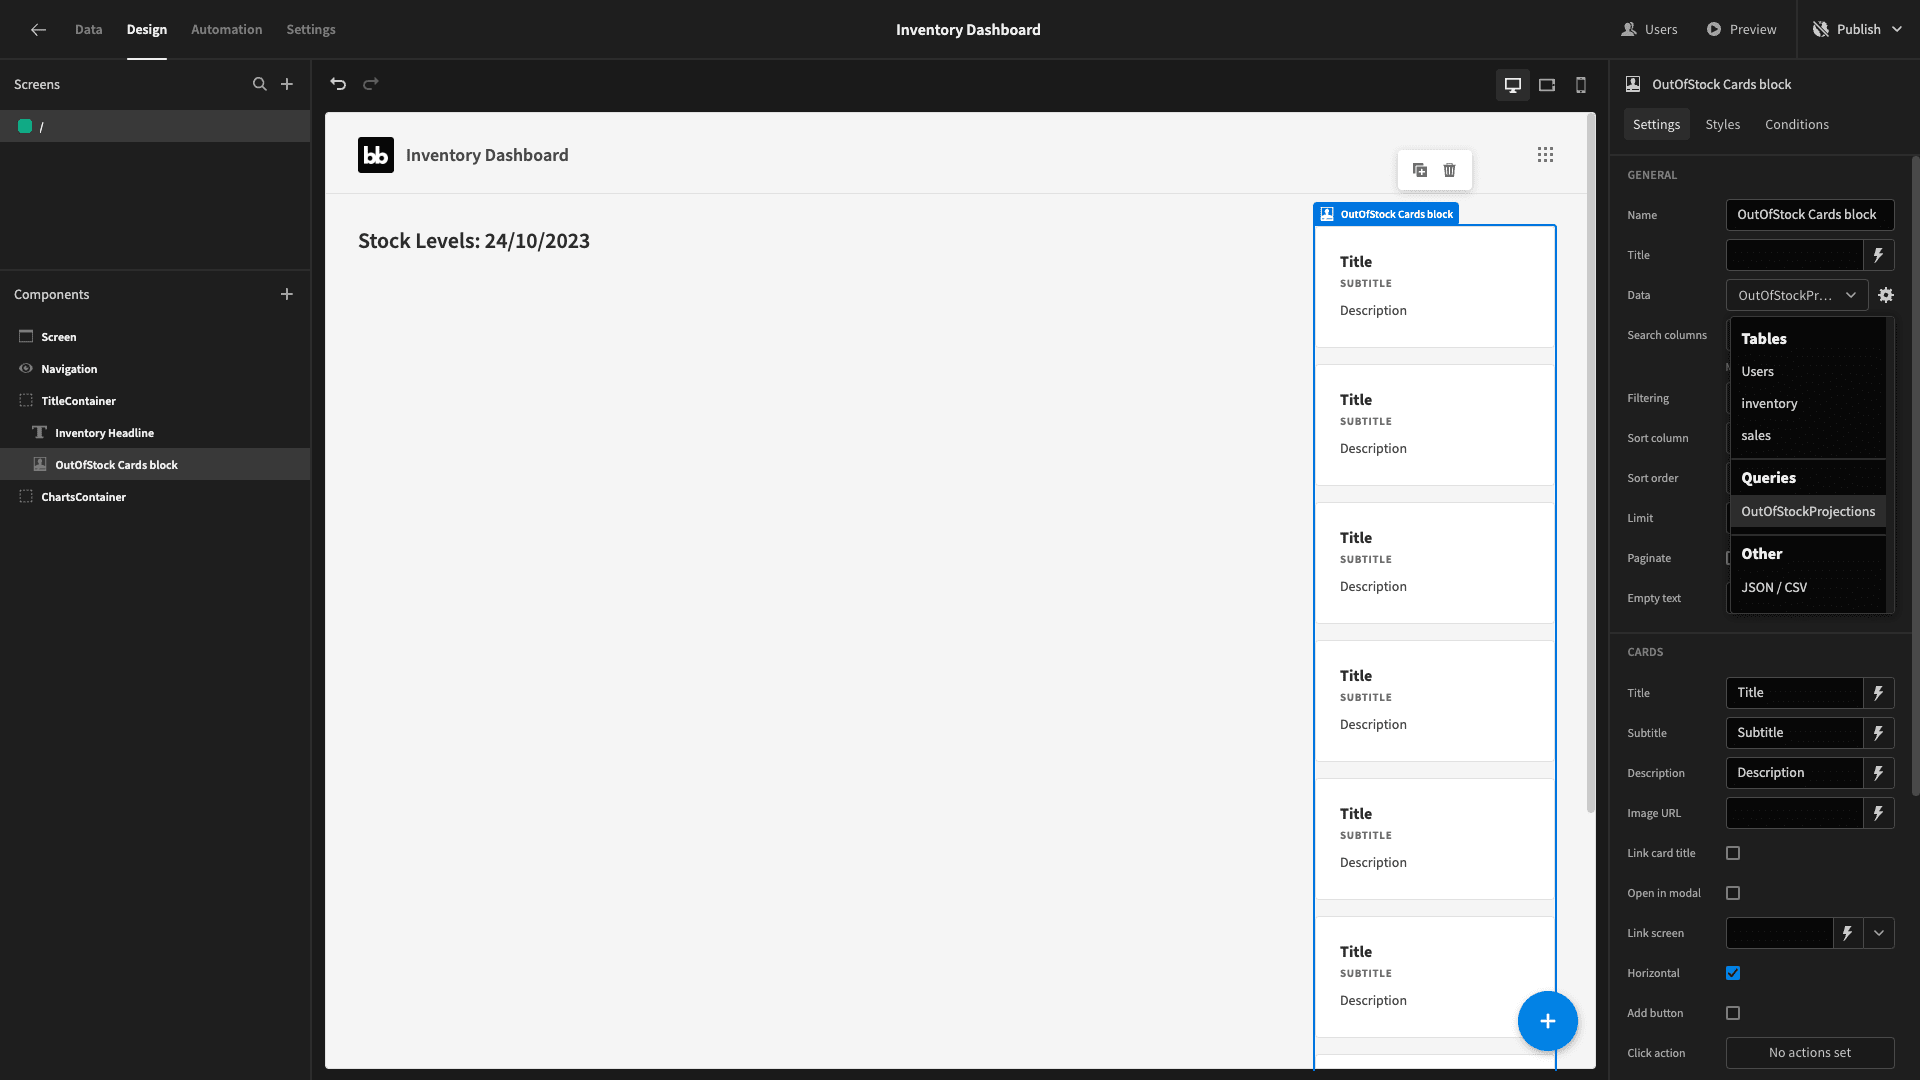This screenshot has width=1920, height=1080.
Task: Open the Data source dropdown
Action: coord(1797,295)
